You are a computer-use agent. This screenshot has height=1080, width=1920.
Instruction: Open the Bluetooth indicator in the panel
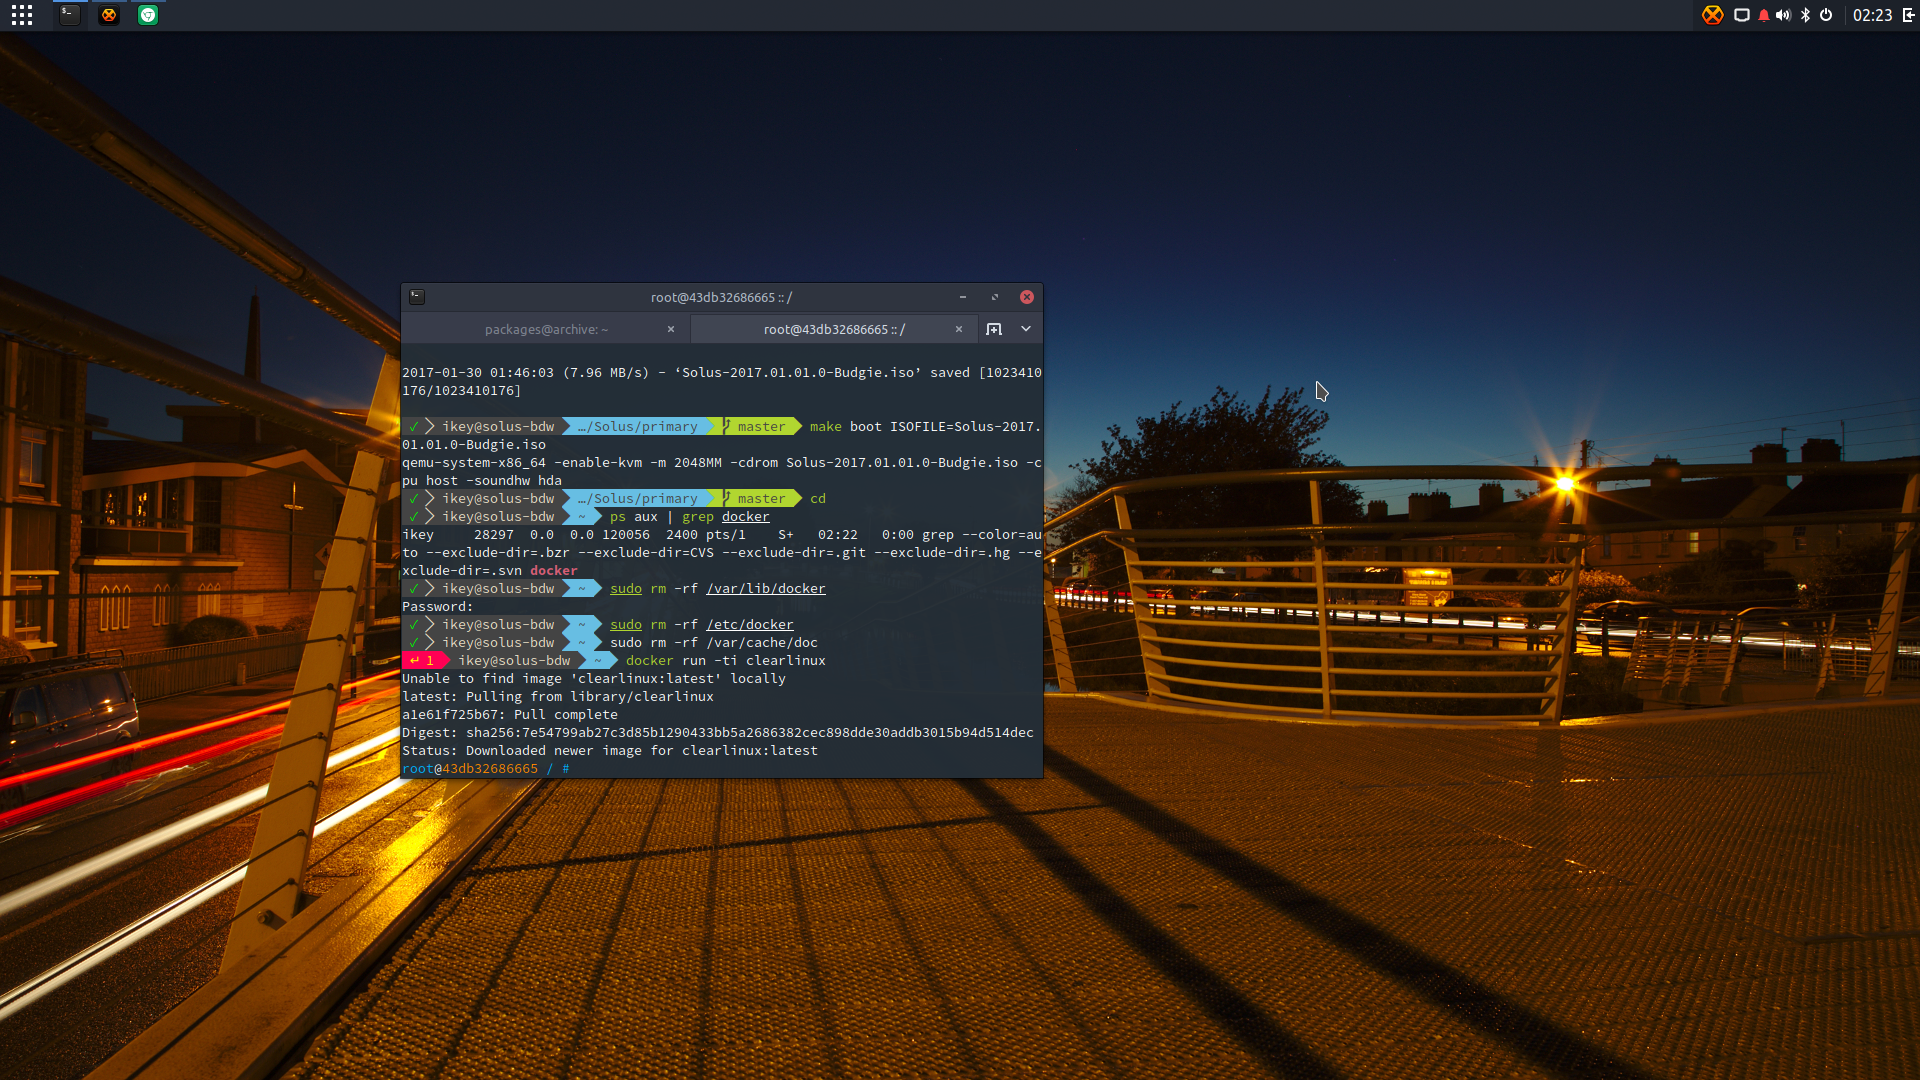click(1805, 15)
